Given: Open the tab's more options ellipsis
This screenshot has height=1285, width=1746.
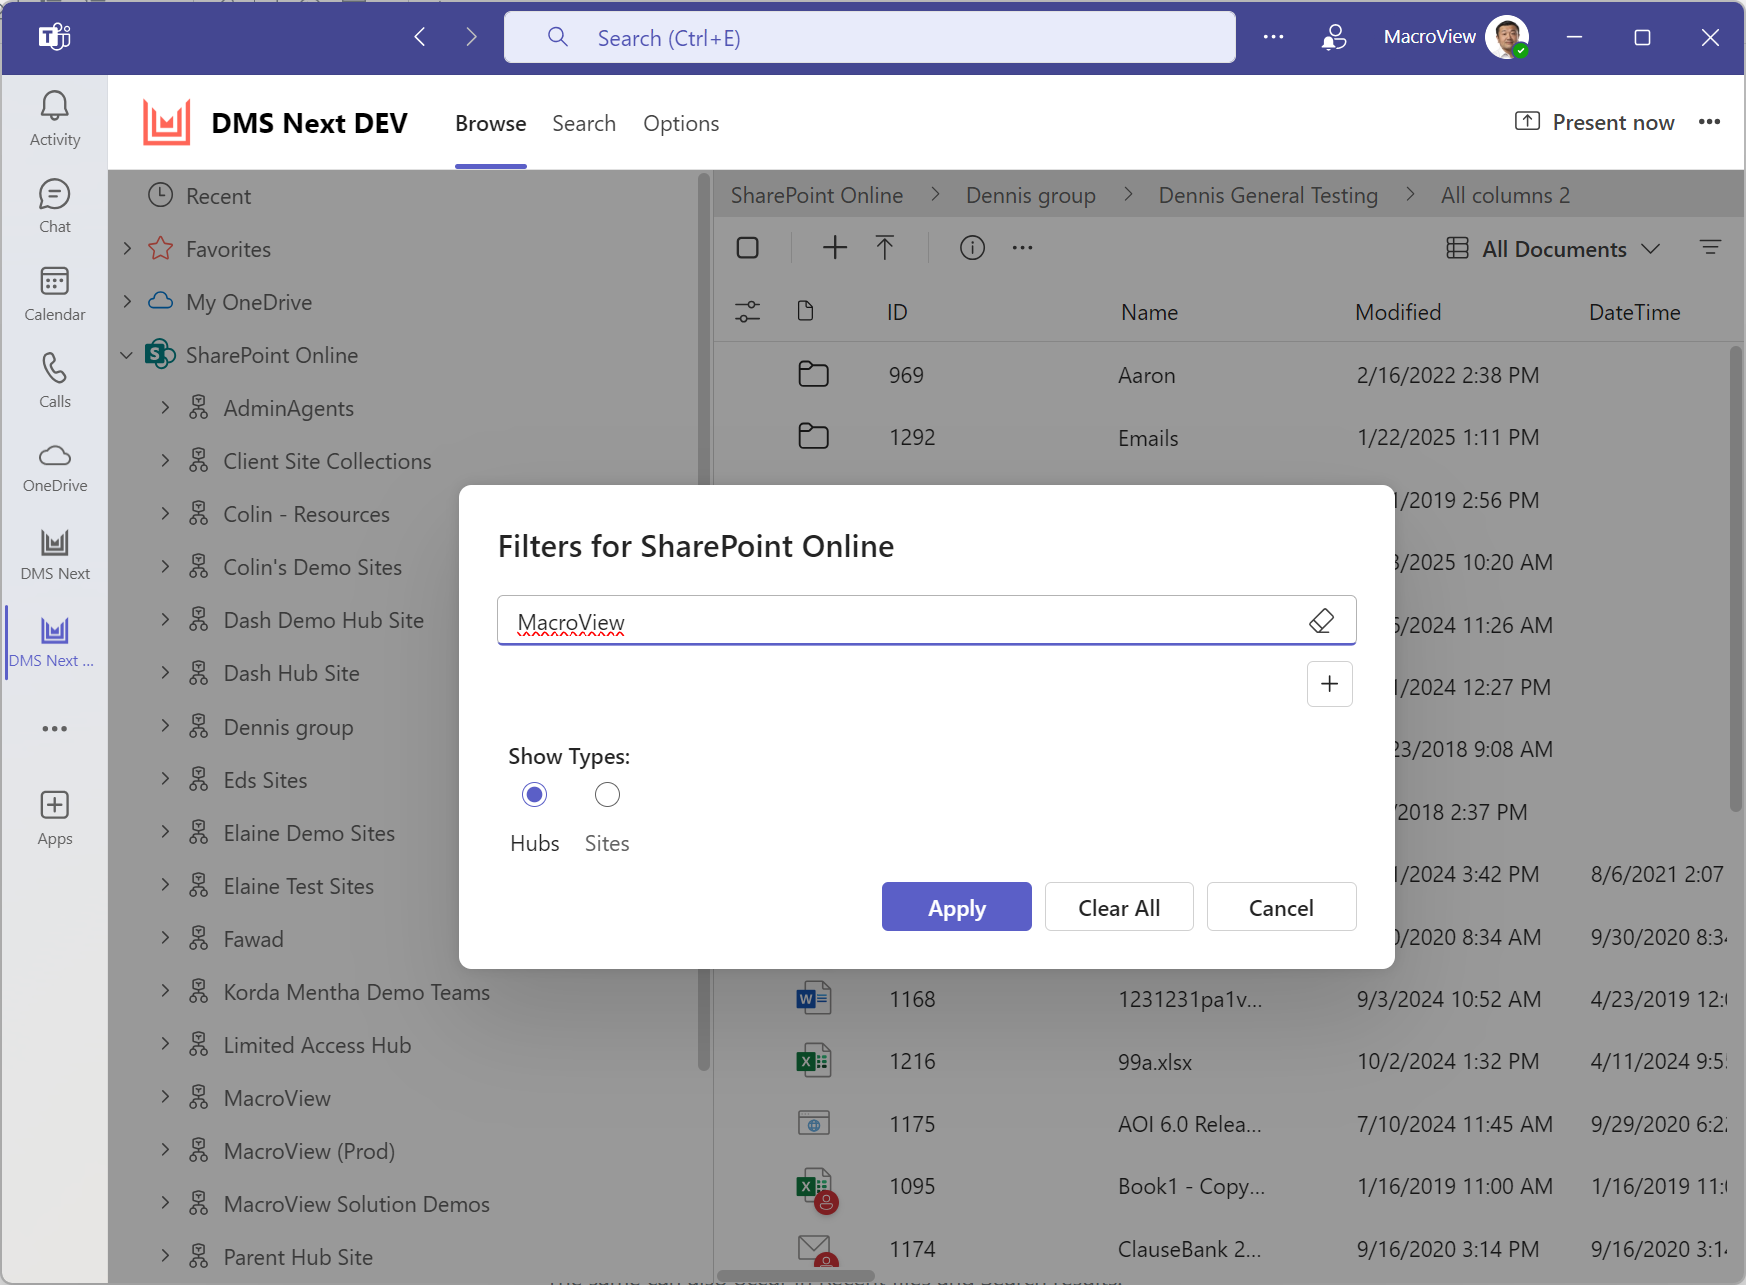Looking at the screenshot, I should [1709, 122].
